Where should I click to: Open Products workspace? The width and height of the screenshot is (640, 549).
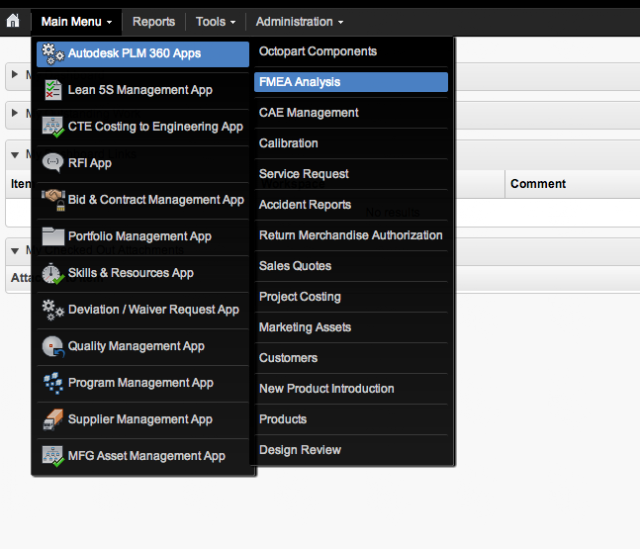tap(351, 419)
